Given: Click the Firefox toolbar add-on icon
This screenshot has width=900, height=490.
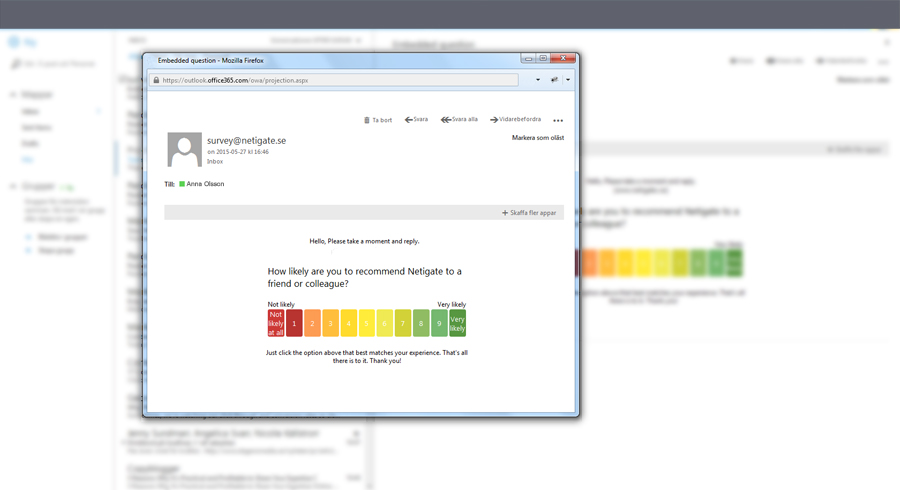Looking at the screenshot, I should point(554,80).
